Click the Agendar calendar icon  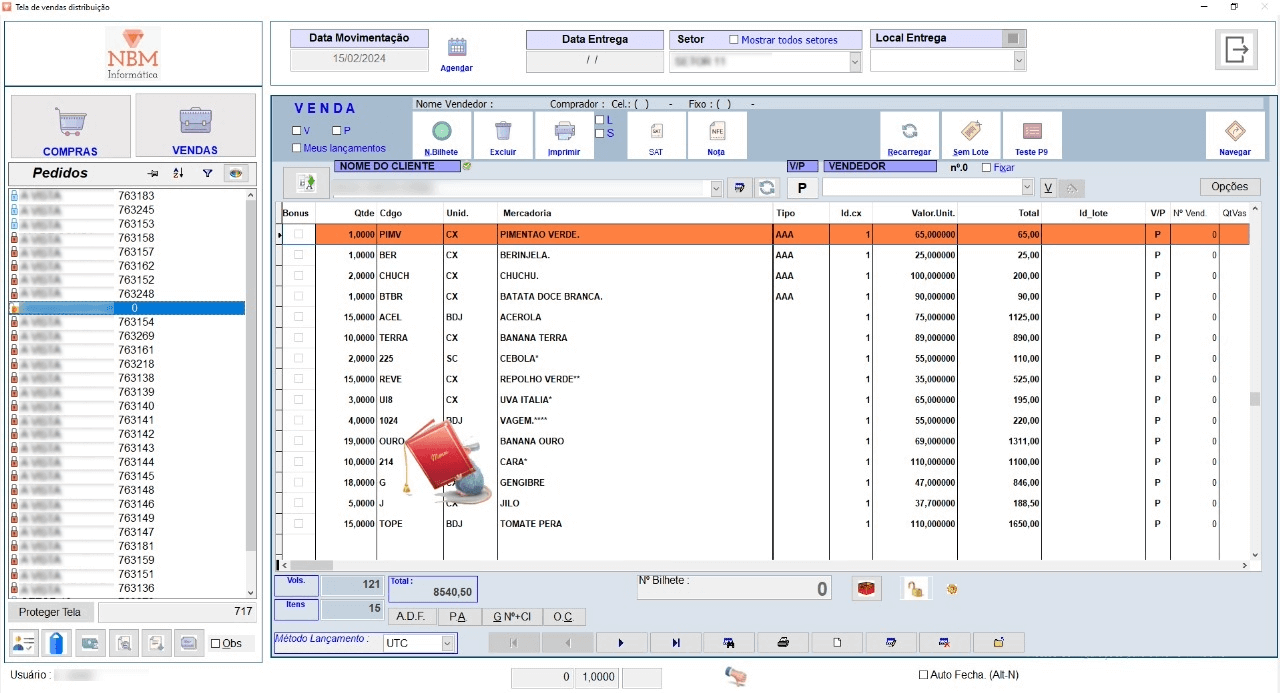click(x=457, y=47)
